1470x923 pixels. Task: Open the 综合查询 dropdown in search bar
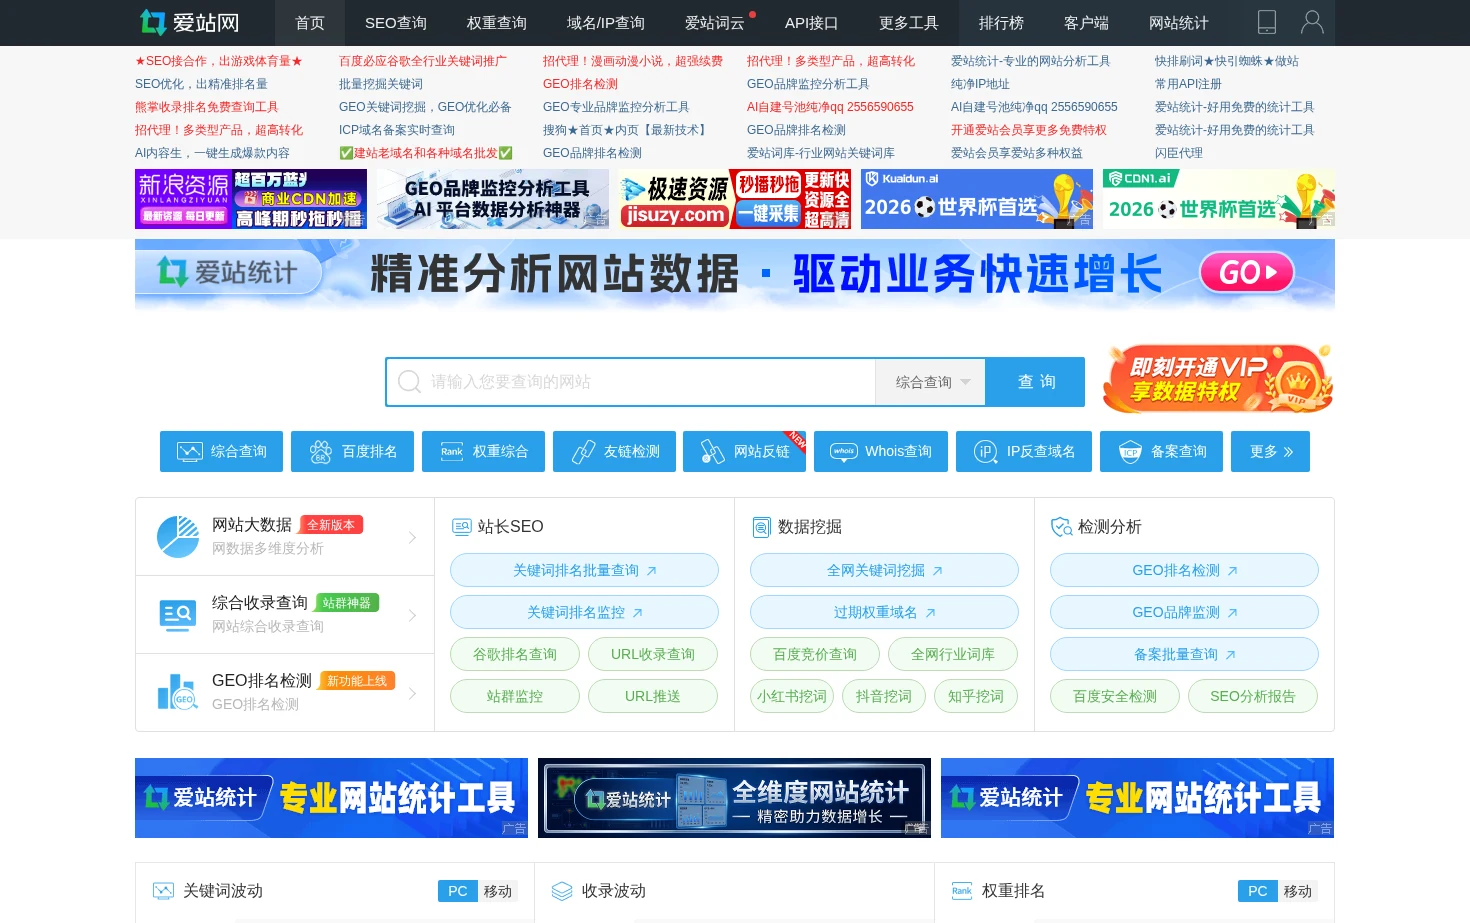[931, 382]
